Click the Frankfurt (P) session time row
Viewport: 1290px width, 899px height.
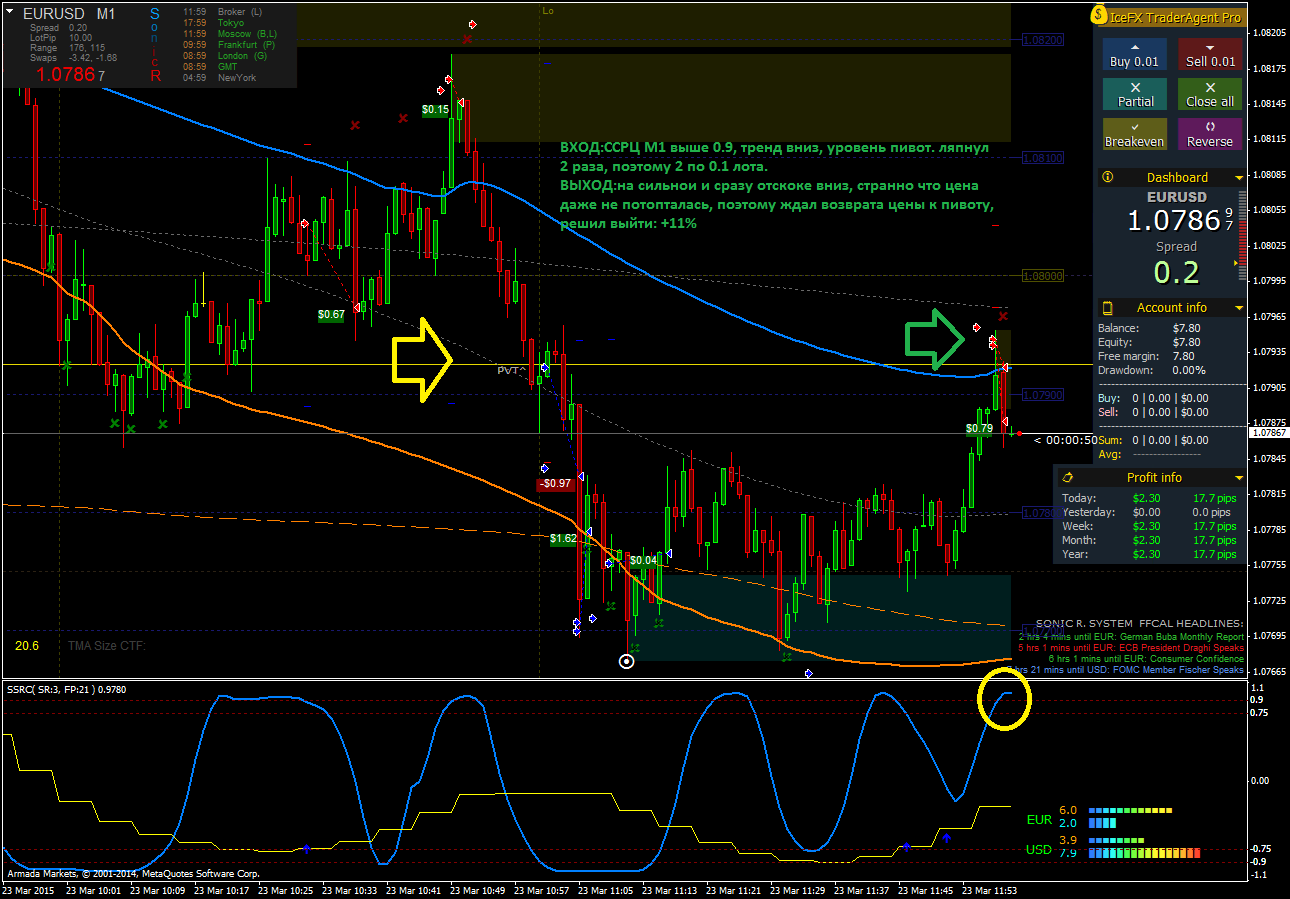[231, 45]
